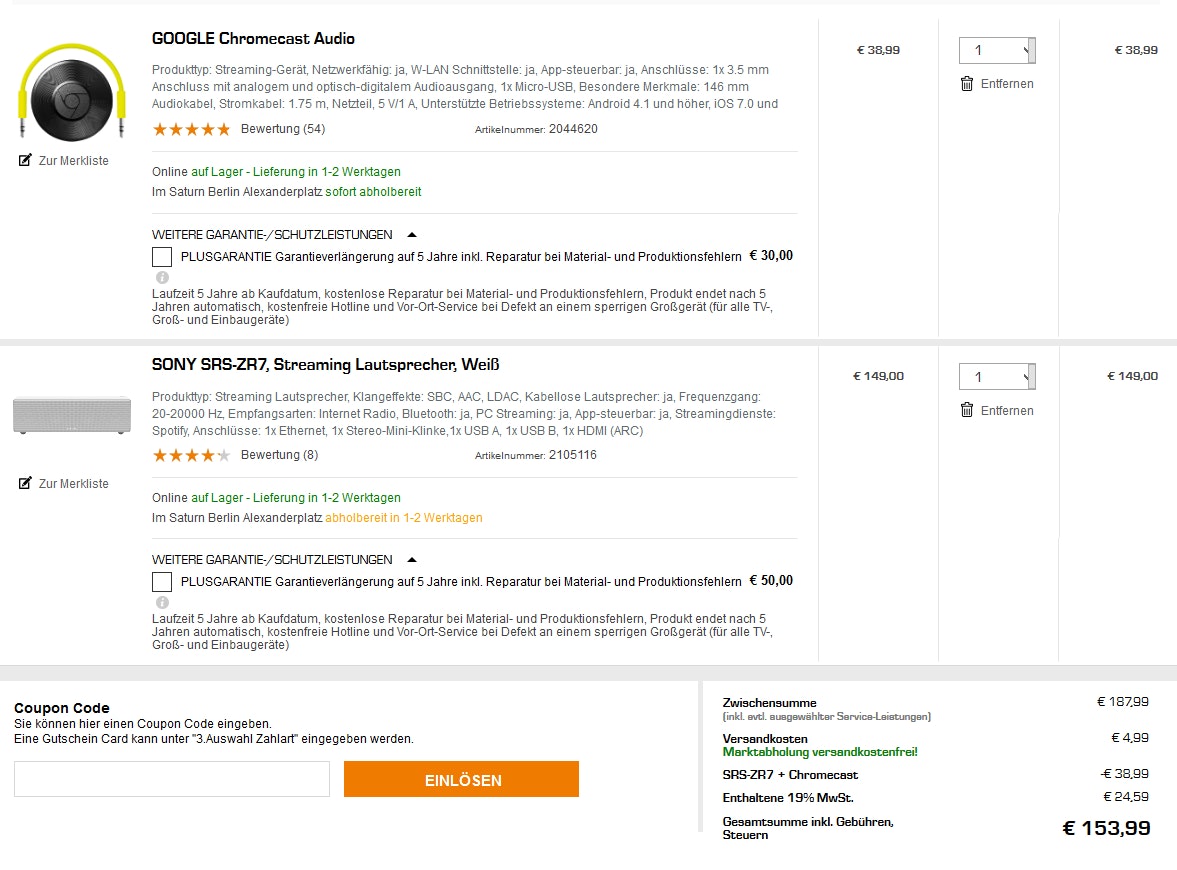The image size is (1177, 870).
Task: Click info icon under Sony Plusgarantie
Action: 162,602
